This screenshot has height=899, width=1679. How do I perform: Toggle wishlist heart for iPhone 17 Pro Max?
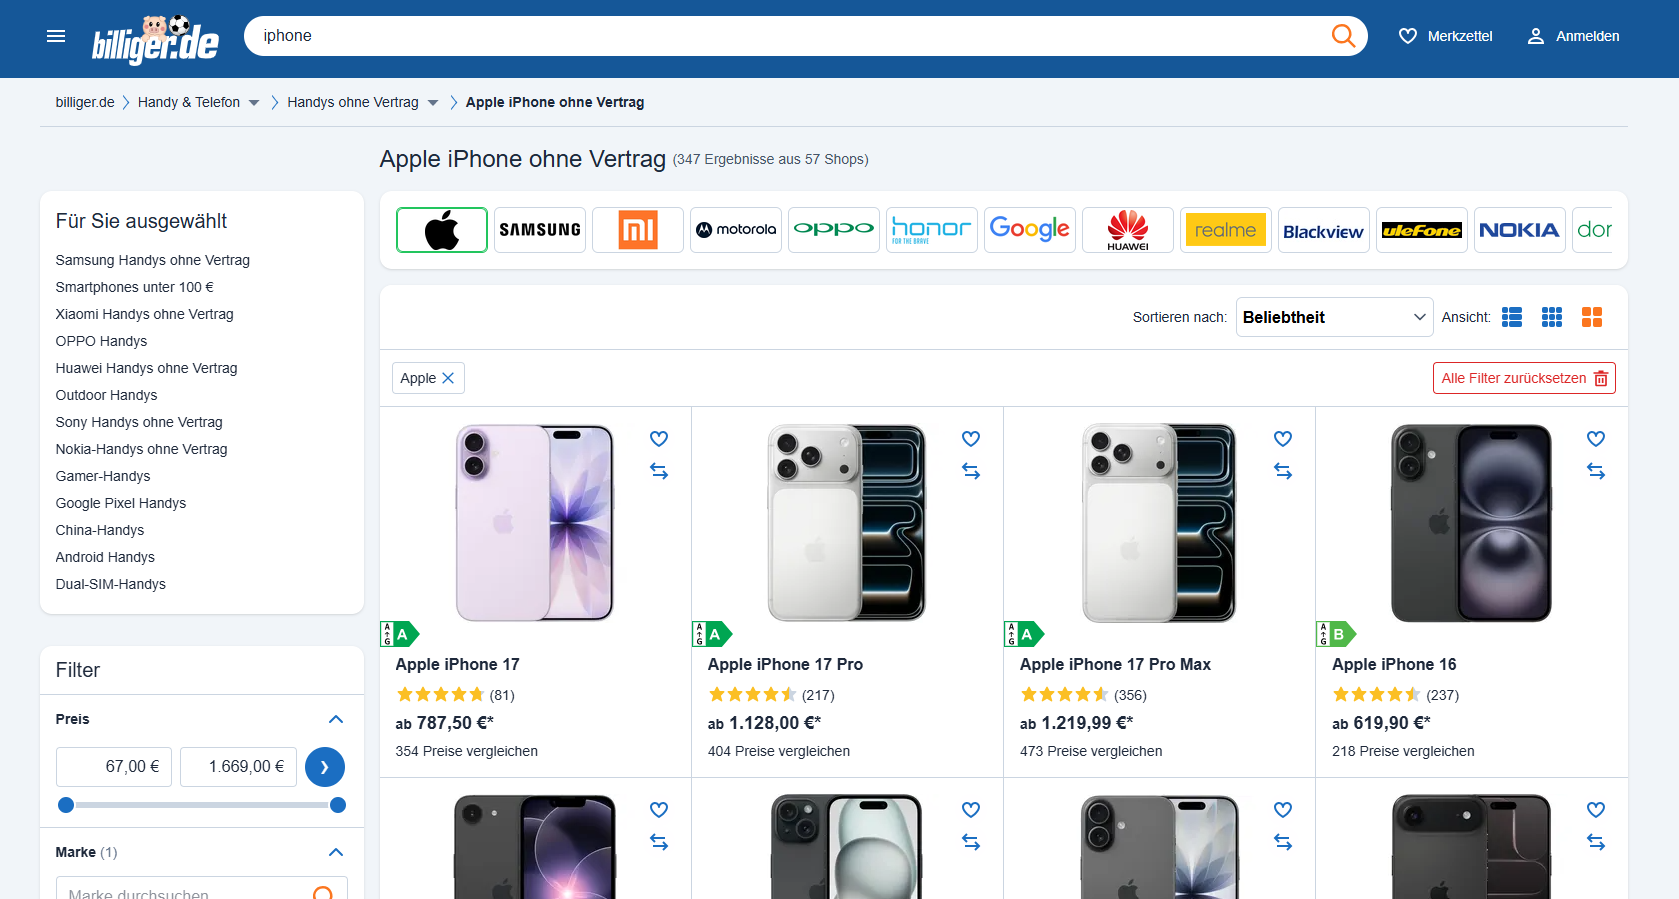tap(1283, 439)
